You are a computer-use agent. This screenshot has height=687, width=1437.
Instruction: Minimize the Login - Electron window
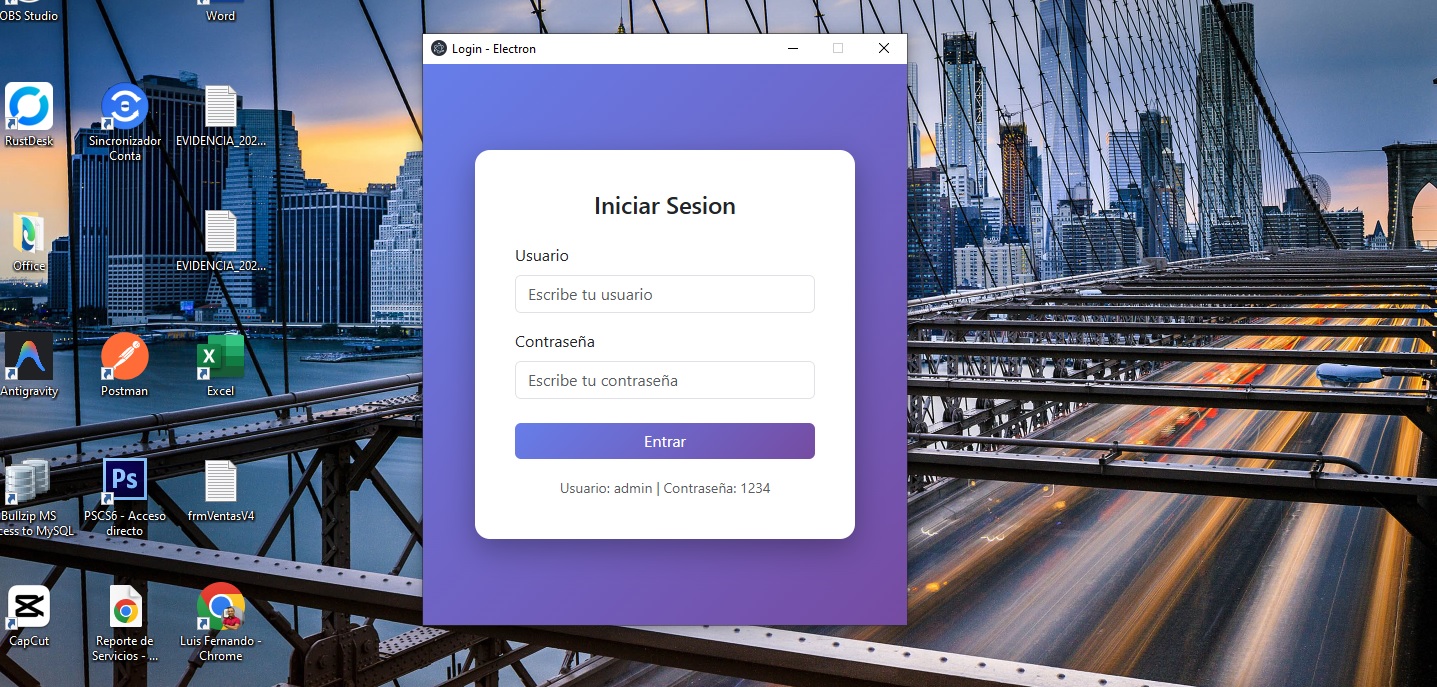tap(793, 48)
